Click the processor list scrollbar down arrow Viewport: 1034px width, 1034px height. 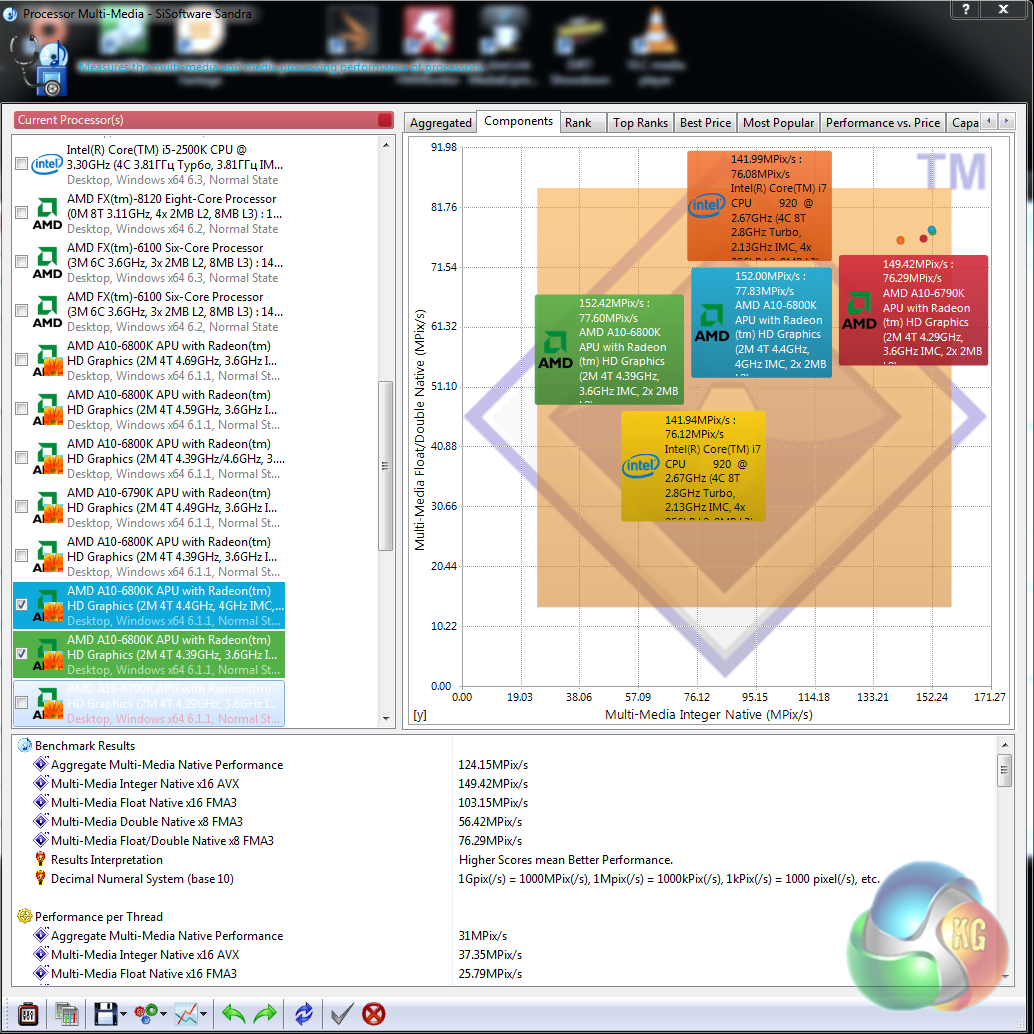pyautogui.click(x=387, y=717)
